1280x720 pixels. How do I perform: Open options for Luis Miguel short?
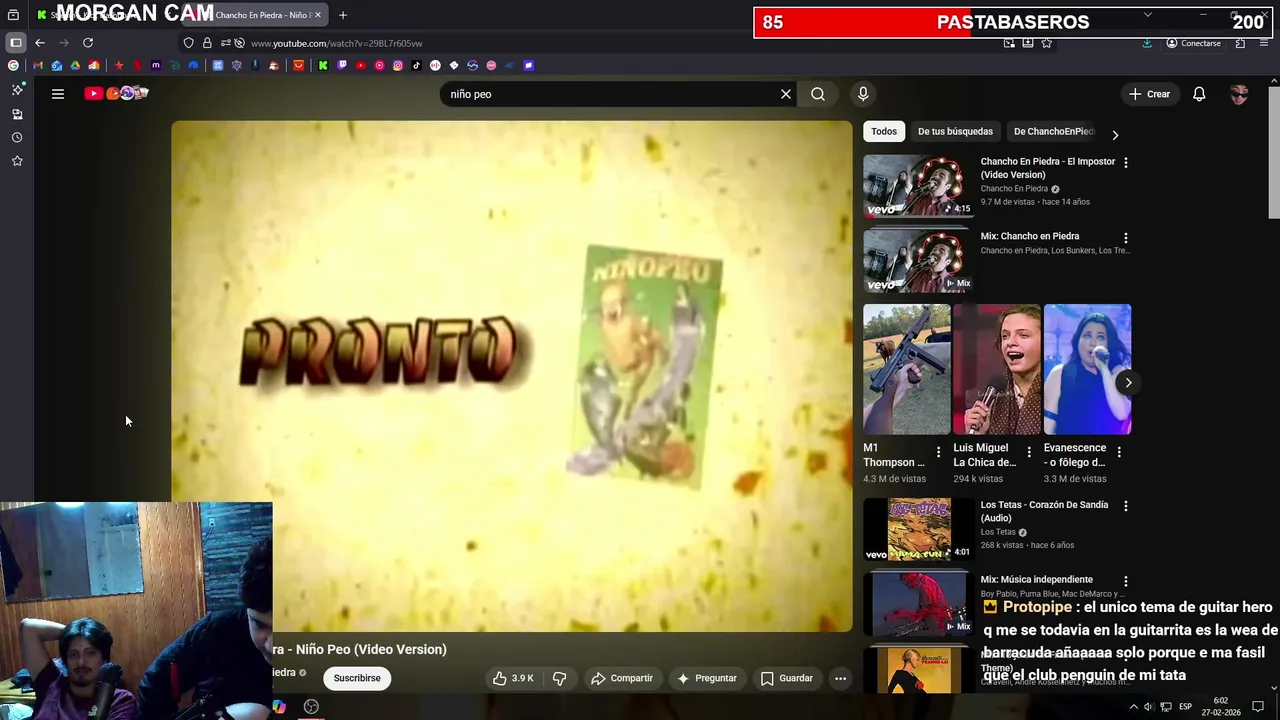1029,453
